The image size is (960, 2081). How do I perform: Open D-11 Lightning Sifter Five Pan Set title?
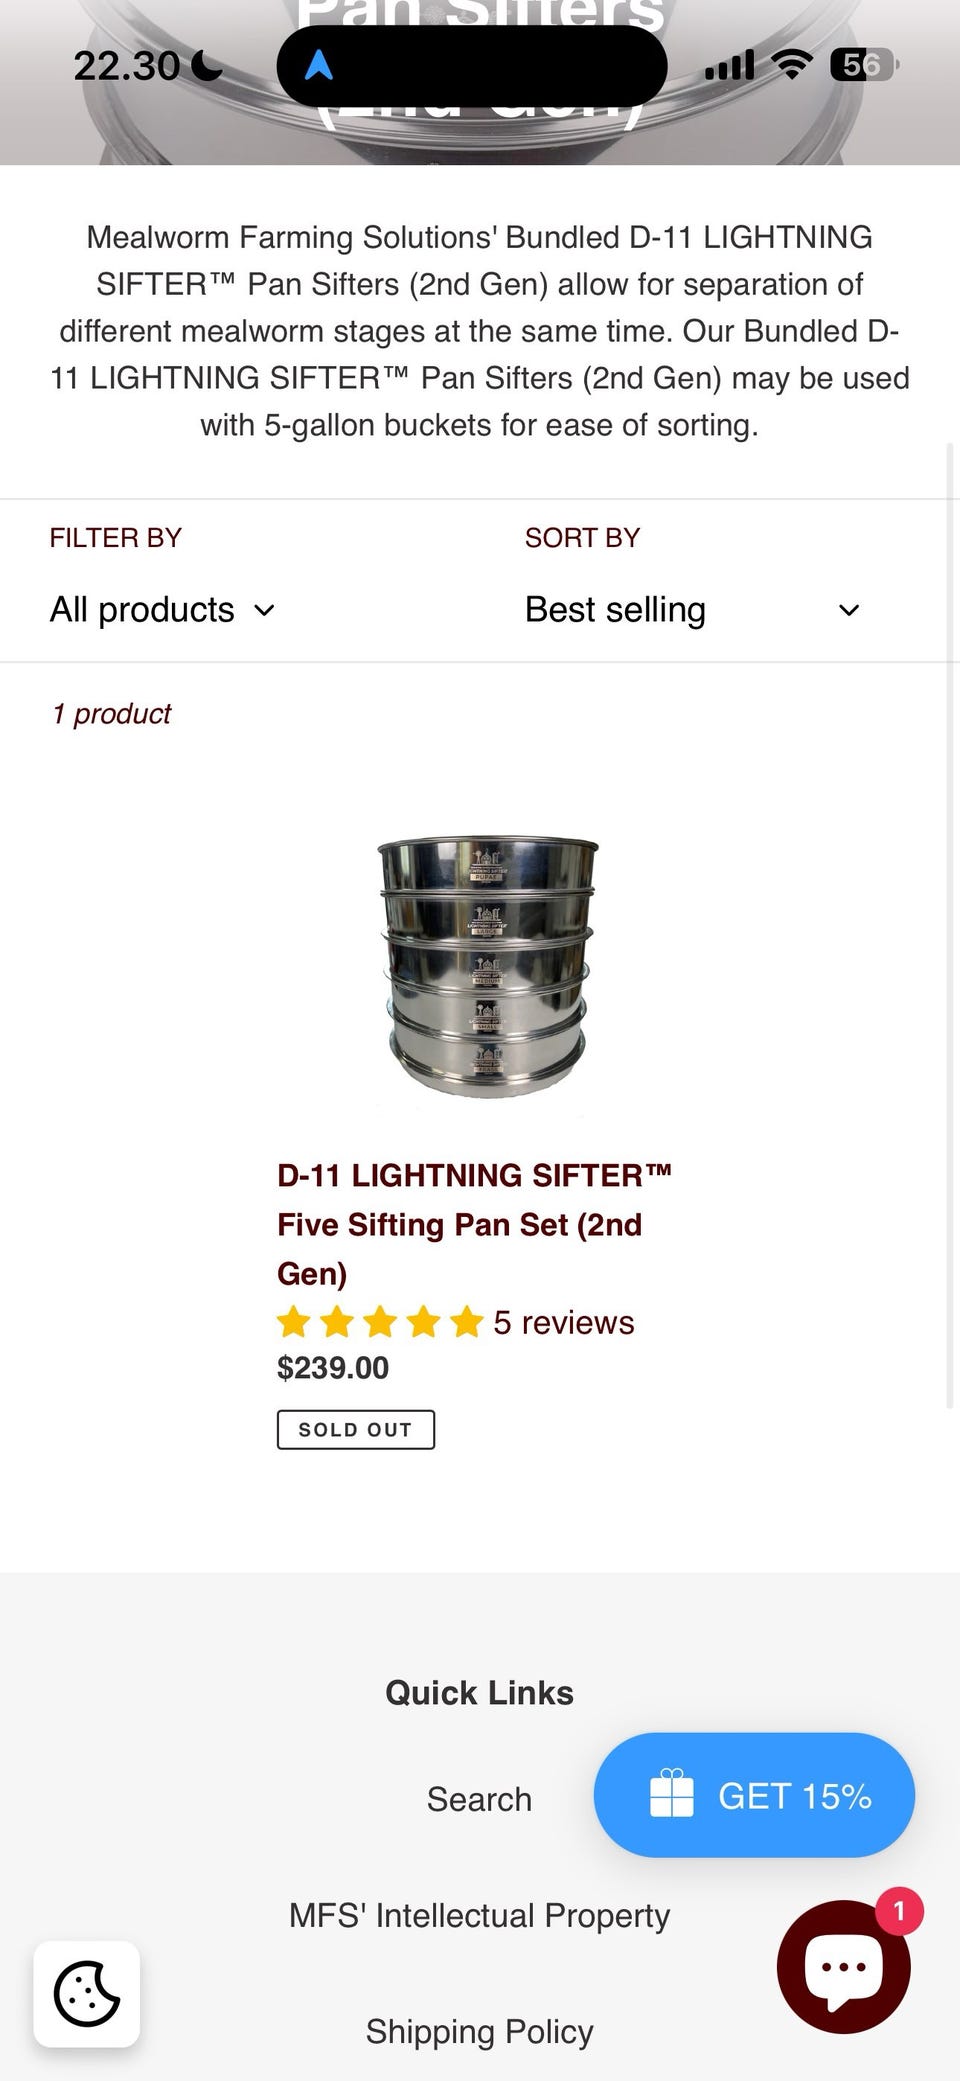pos(474,1224)
